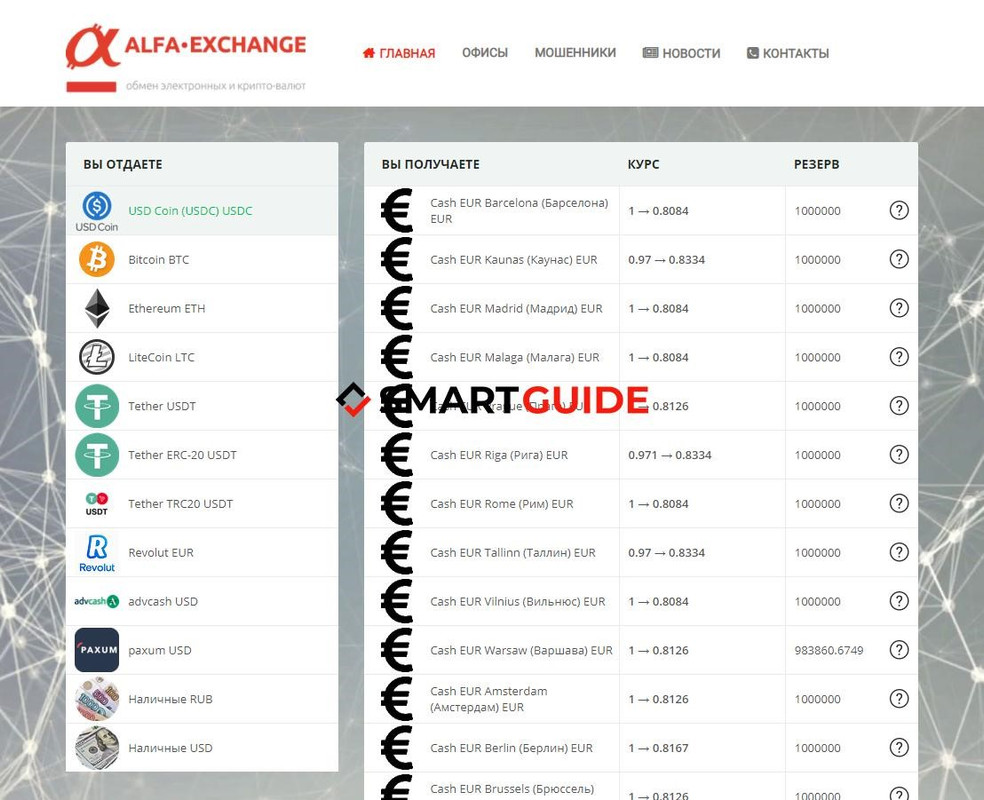Select the advcash USD icon

pyautogui.click(x=97, y=601)
